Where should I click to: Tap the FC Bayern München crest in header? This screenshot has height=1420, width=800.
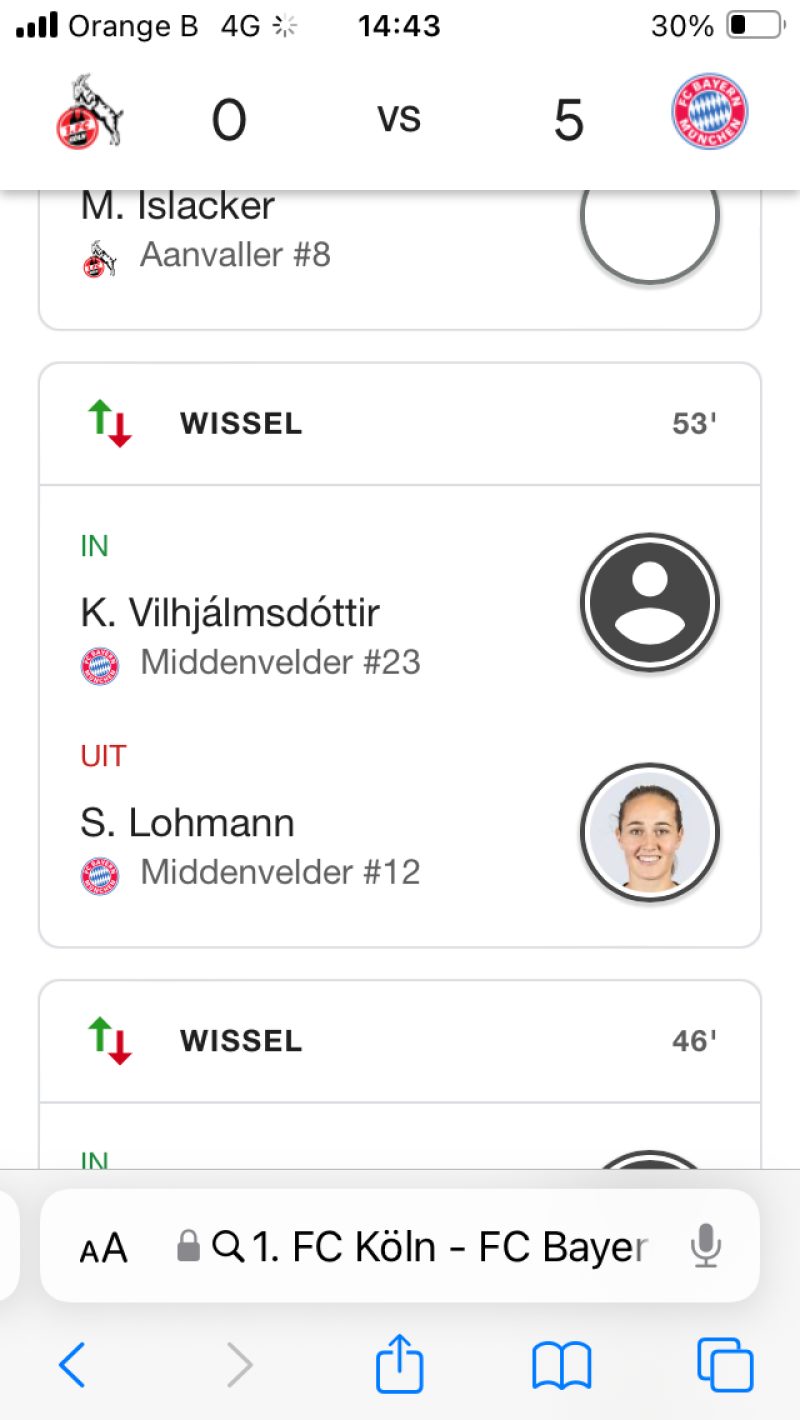pyautogui.click(x=710, y=112)
